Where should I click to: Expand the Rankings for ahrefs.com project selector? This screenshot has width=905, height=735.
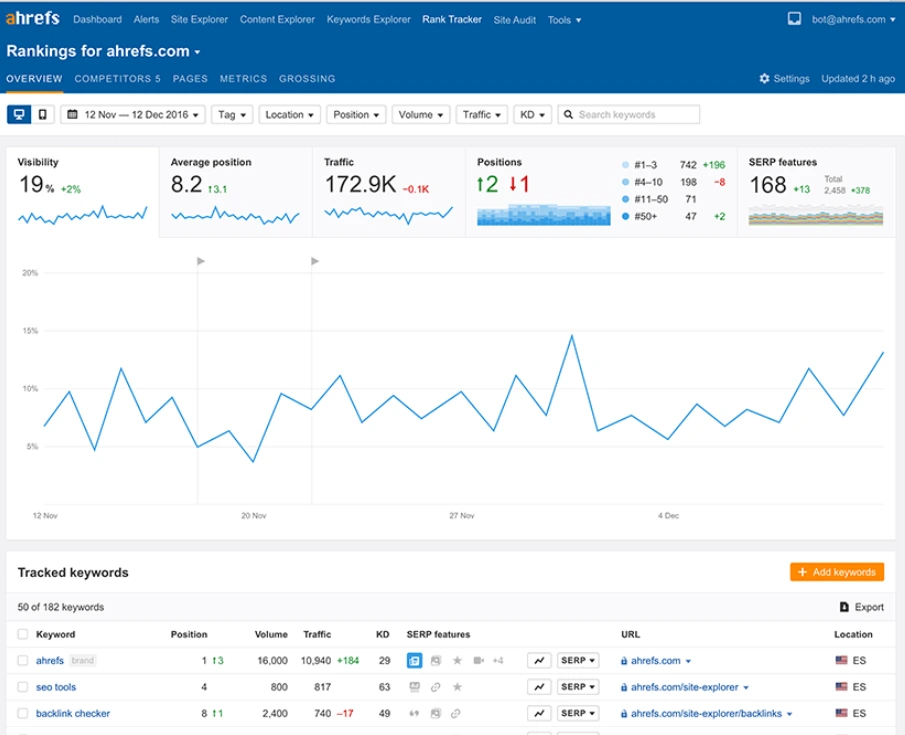coord(103,51)
